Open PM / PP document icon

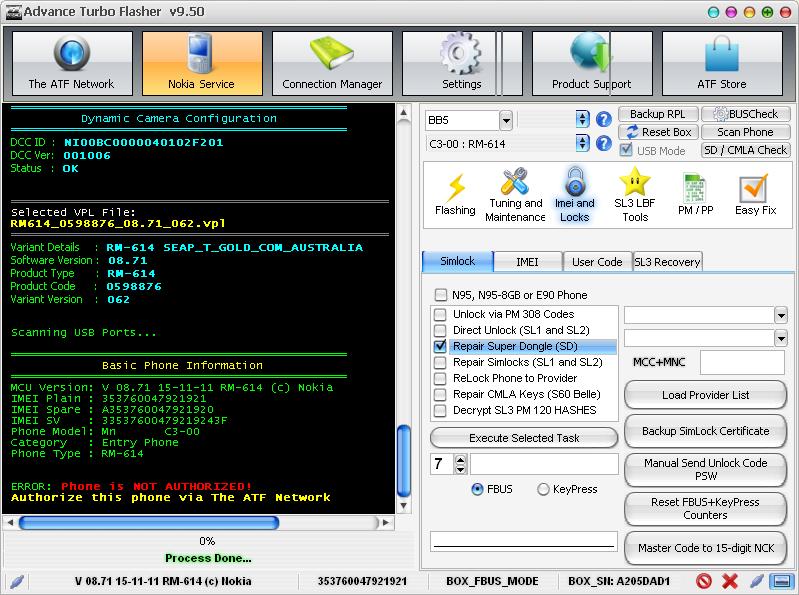pos(696,195)
